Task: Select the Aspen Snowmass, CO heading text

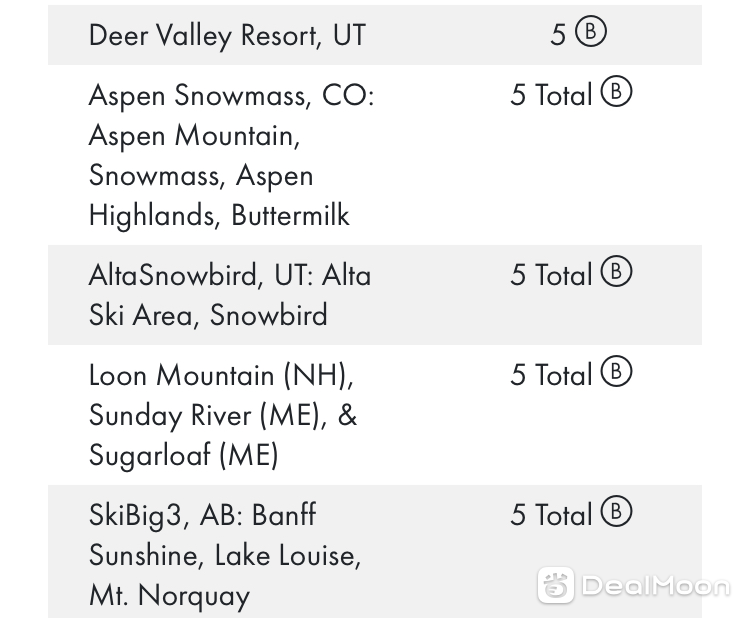Action: (x=231, y=95)
